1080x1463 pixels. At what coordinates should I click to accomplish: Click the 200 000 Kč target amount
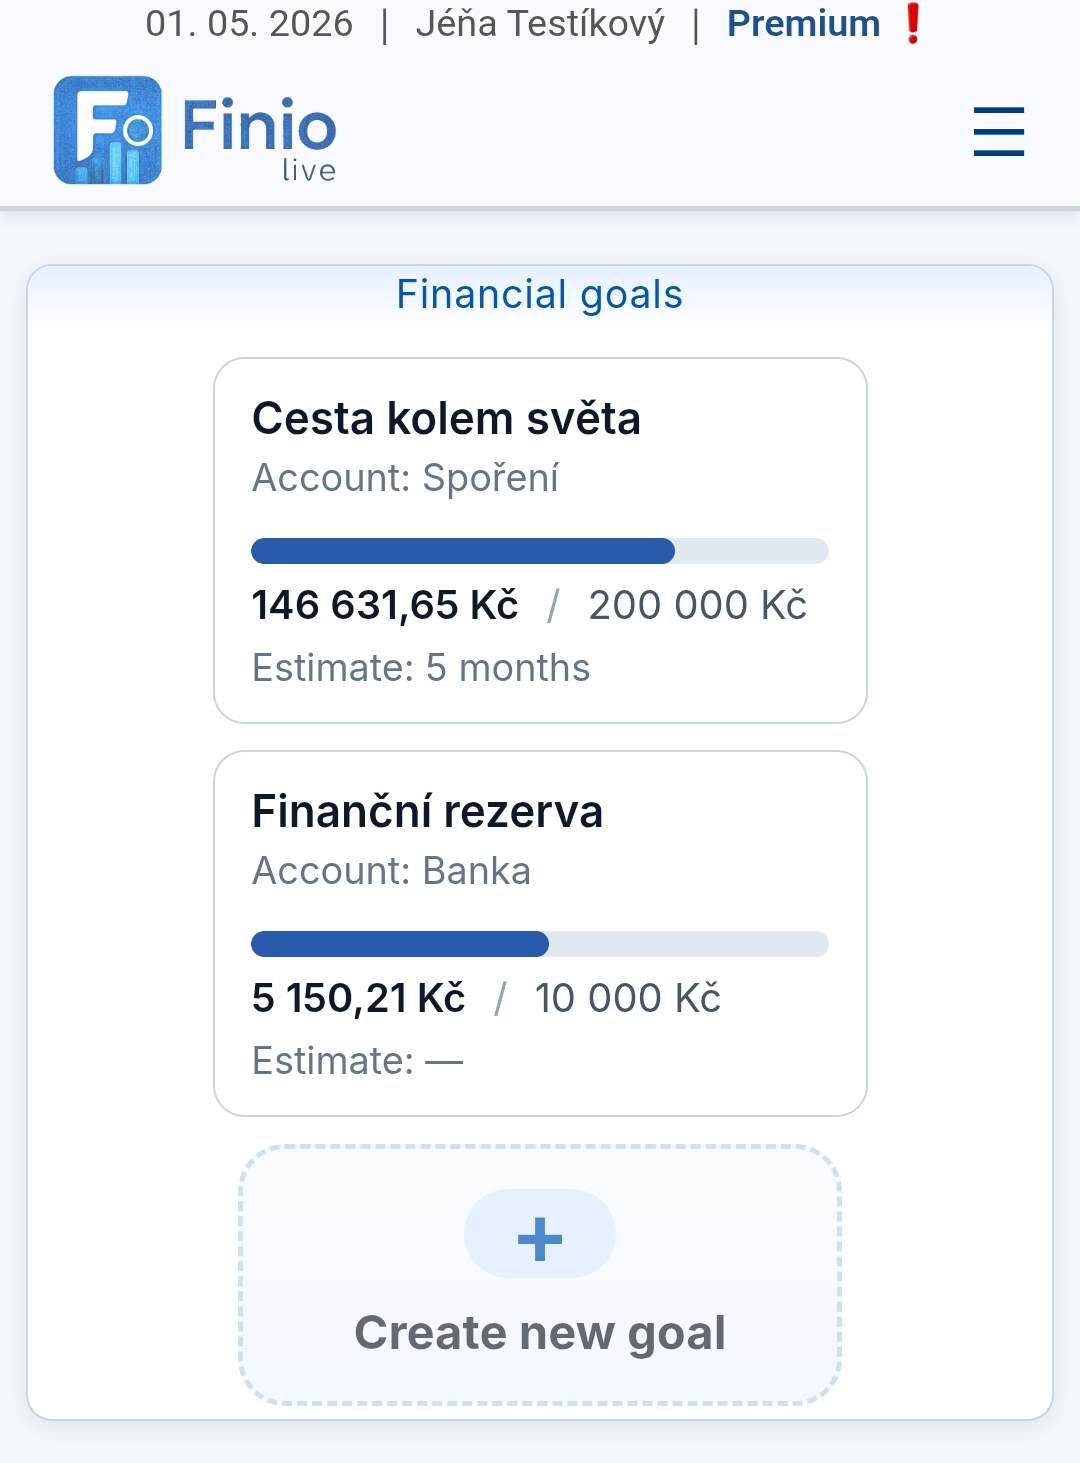[697, 605]
